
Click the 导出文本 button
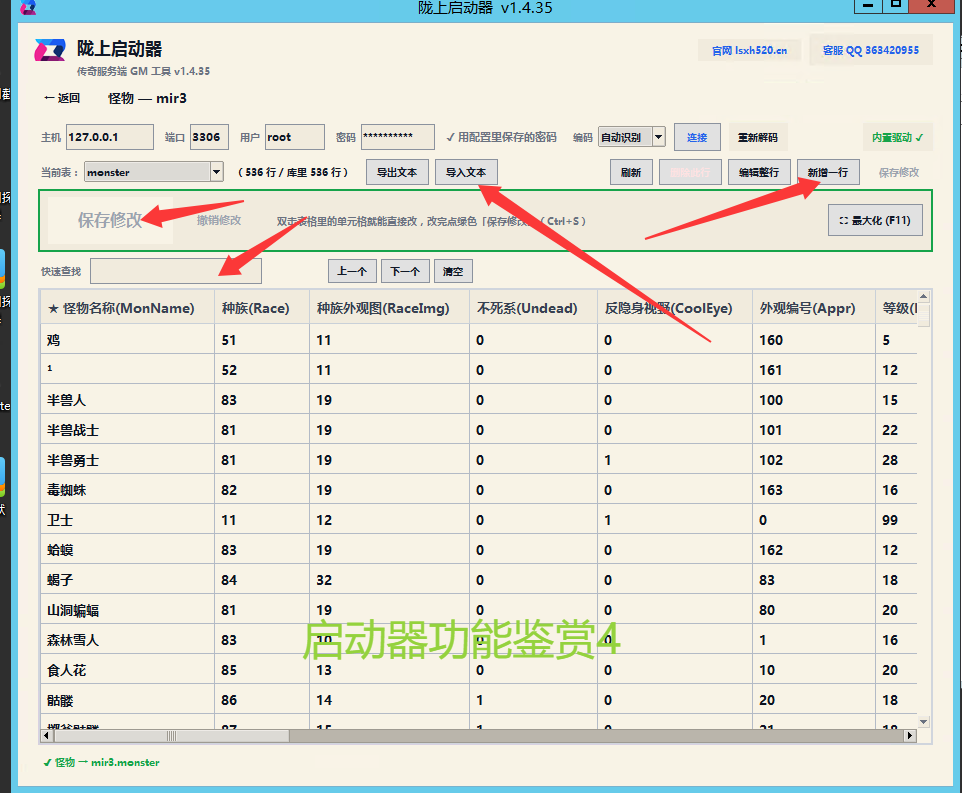397,172
